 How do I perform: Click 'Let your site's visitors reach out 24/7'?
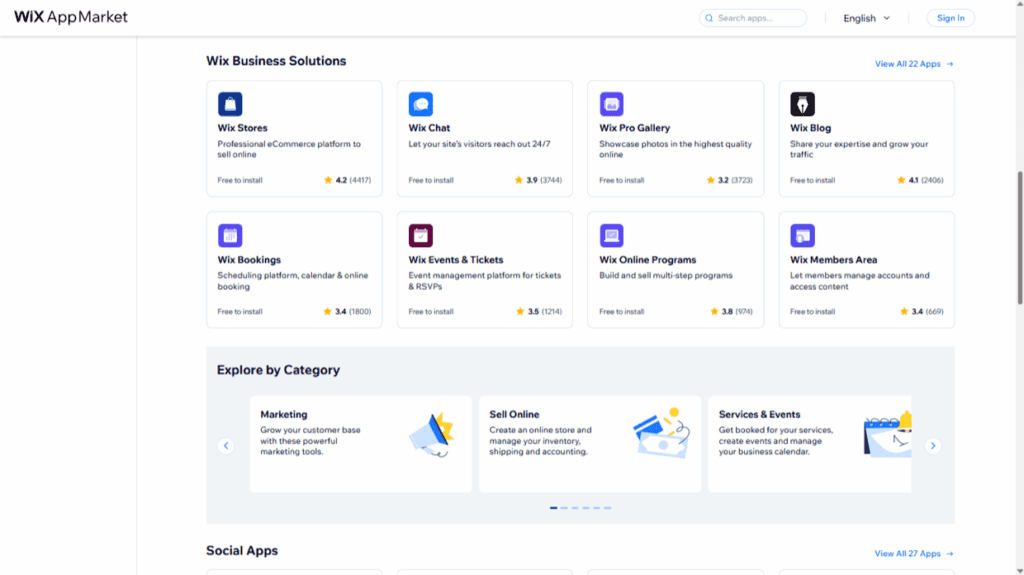(x=479, y=144)
